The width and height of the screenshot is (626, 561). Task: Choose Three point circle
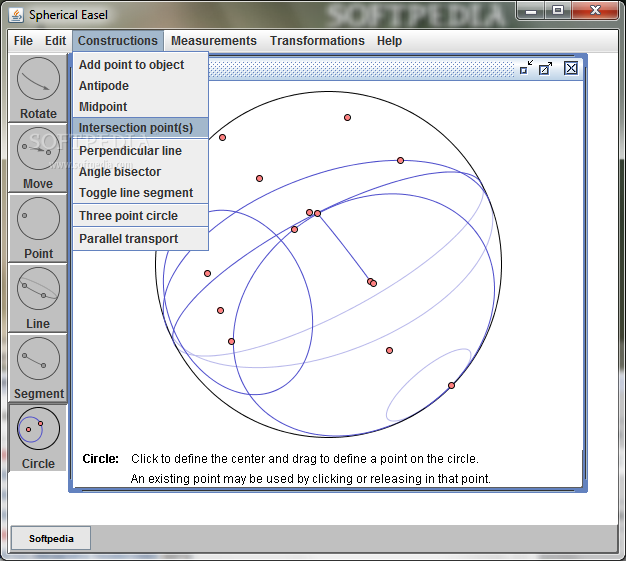(x=141, y=216)
